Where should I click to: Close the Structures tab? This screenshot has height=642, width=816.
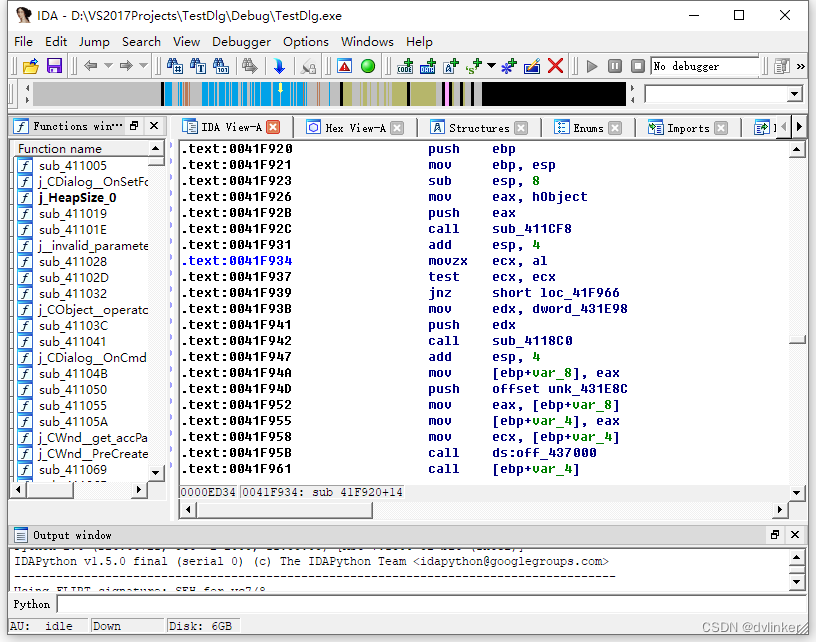pyautogui.click(x=521, y=128)
